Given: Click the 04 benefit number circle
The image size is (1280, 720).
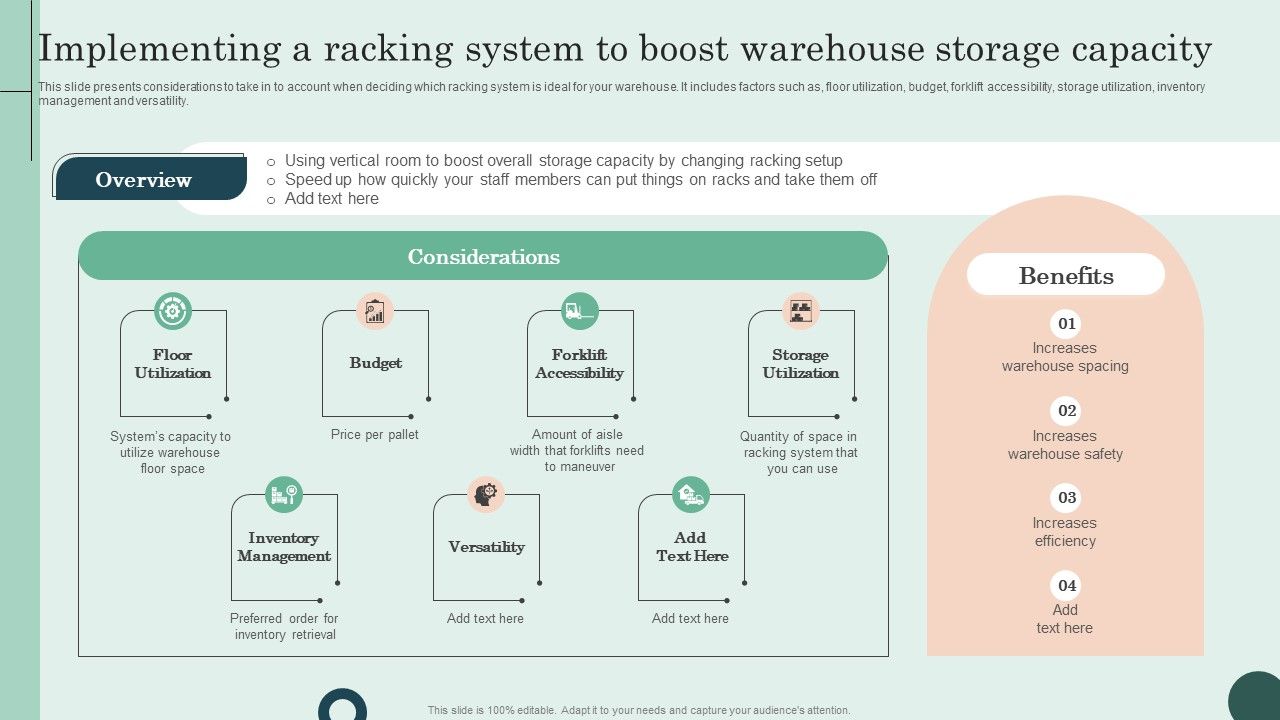Looking at the screenshot, I should coord(1067,585).
